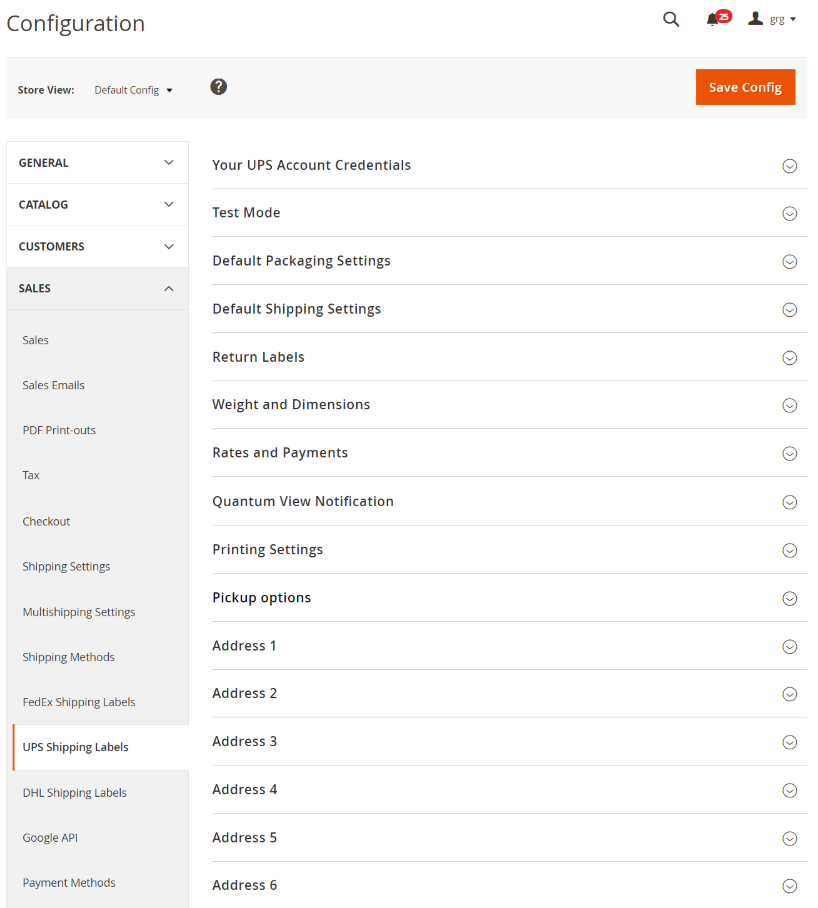
Task: Open the search magnifier icon
Action: (670, 20)
